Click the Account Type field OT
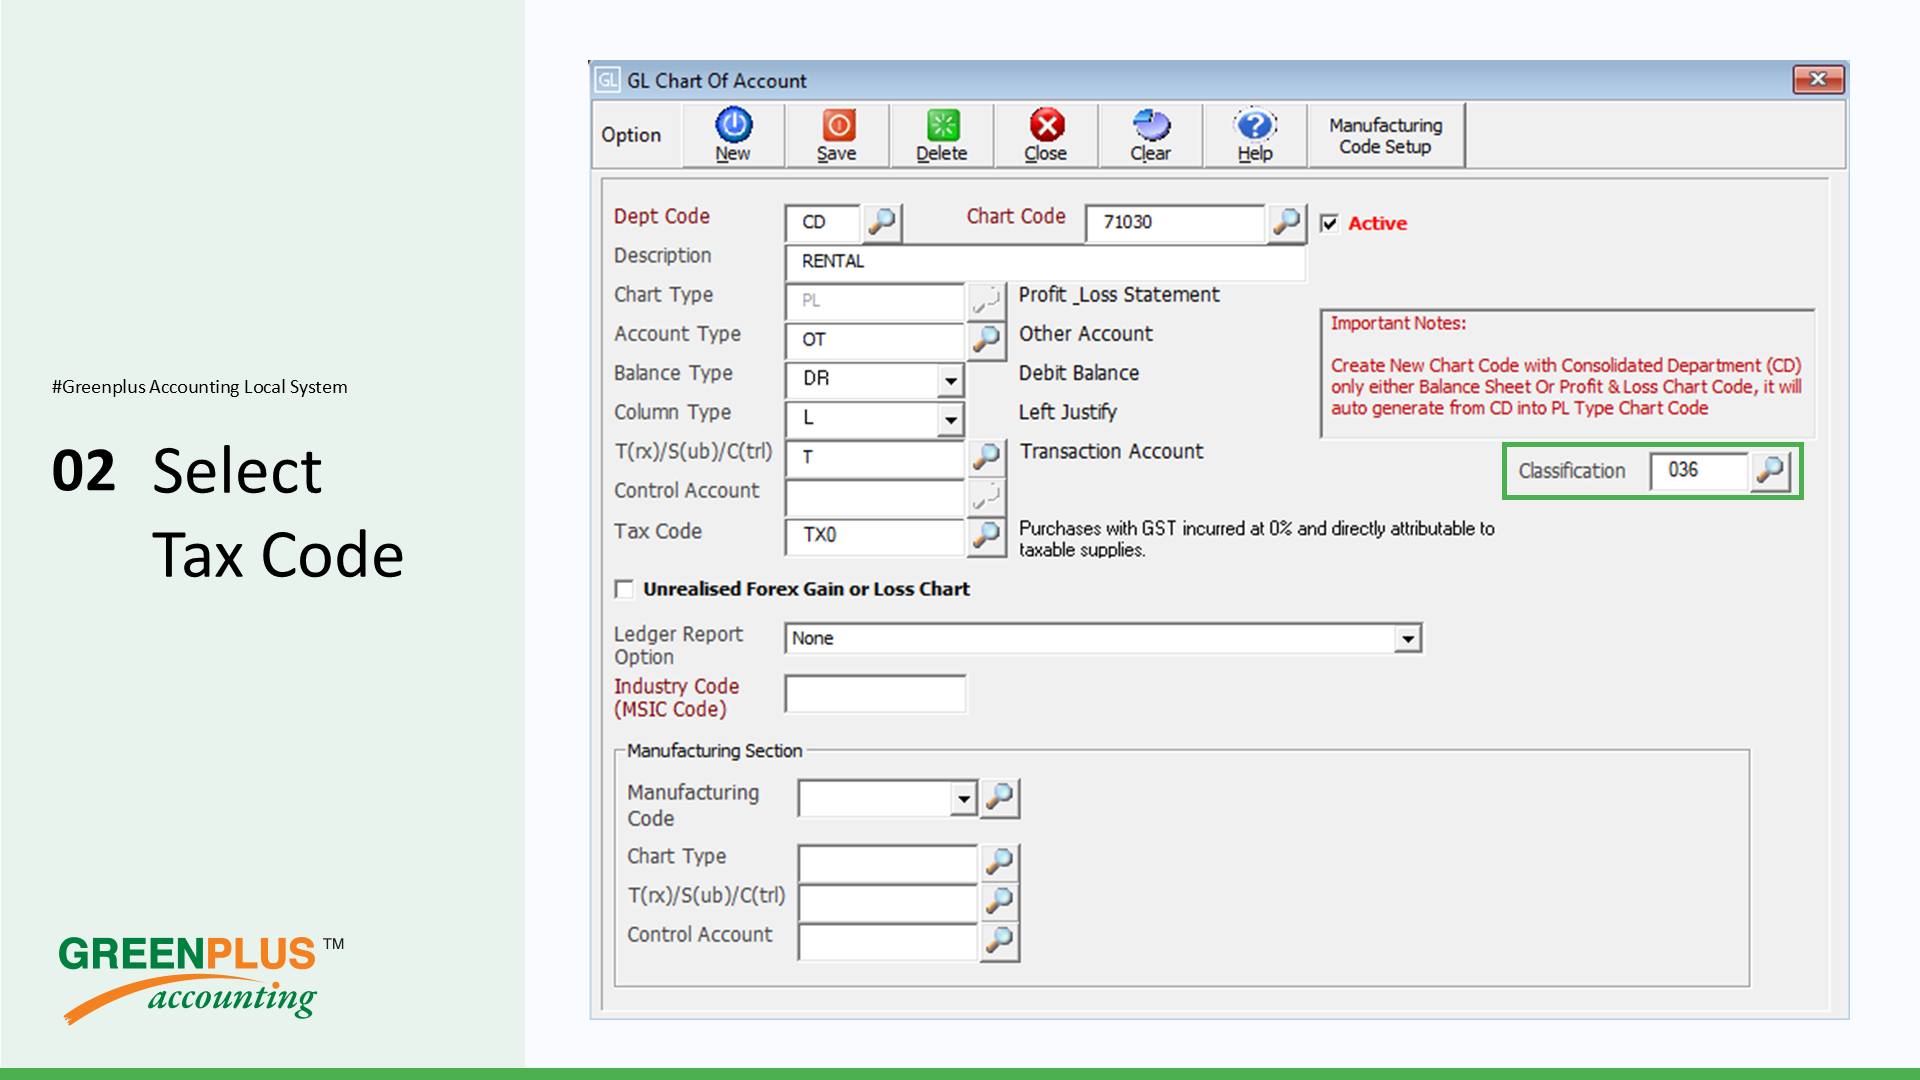 pos(875,339)
